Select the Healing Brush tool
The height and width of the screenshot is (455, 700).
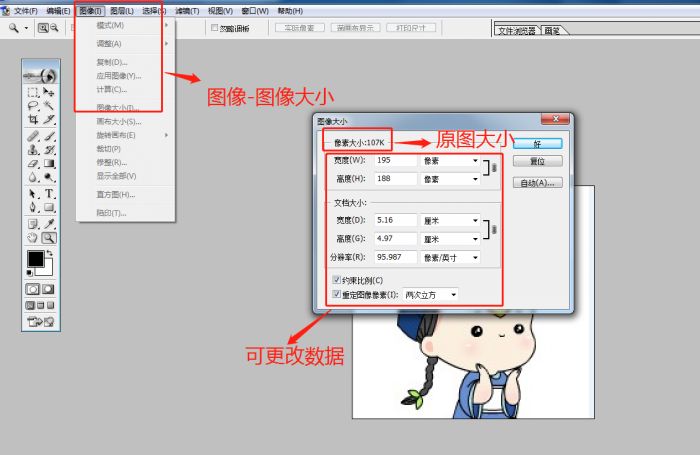pyautogui.click(x=33, y=136)
